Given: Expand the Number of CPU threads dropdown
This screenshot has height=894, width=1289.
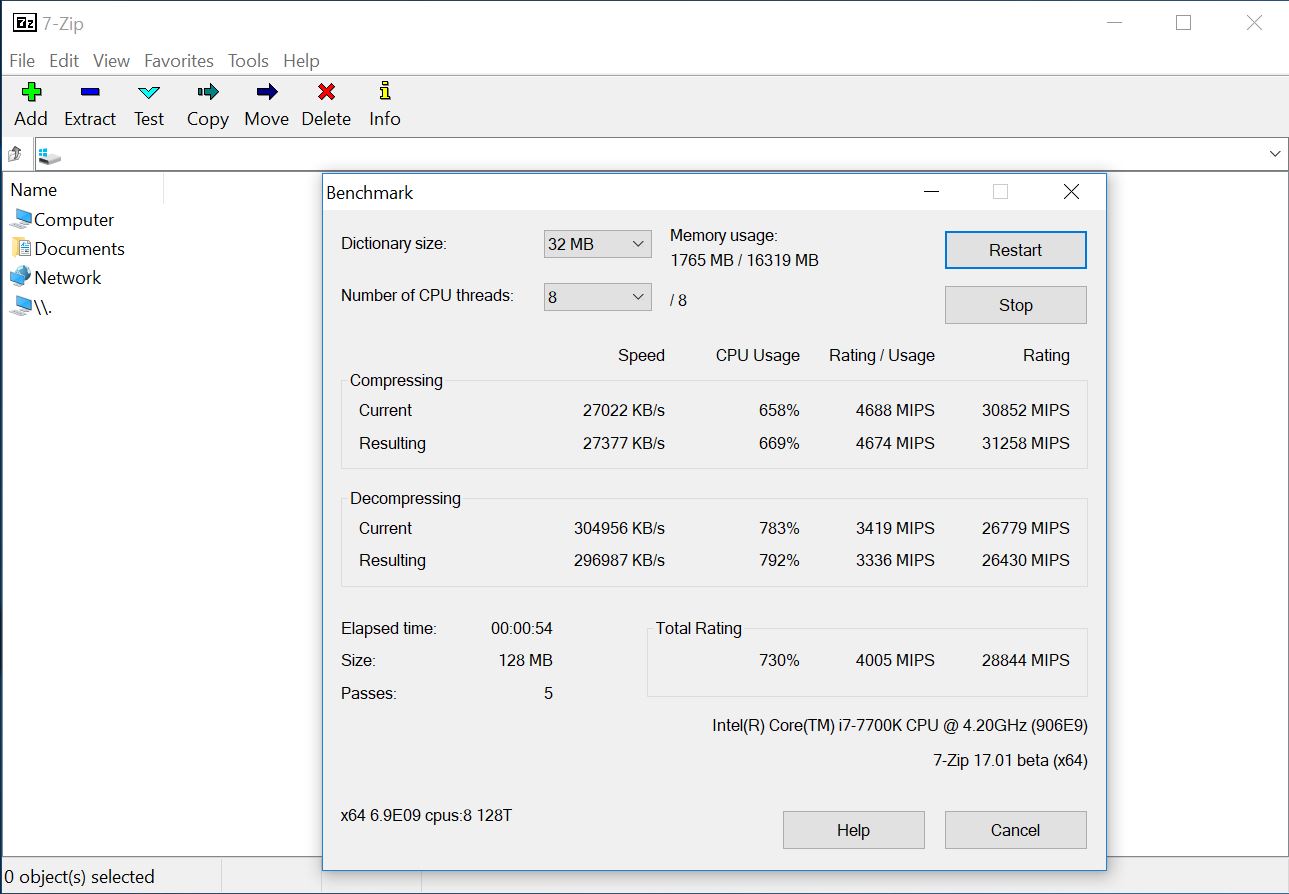Looking at the screenshot, I should click(x=597, y=297).
